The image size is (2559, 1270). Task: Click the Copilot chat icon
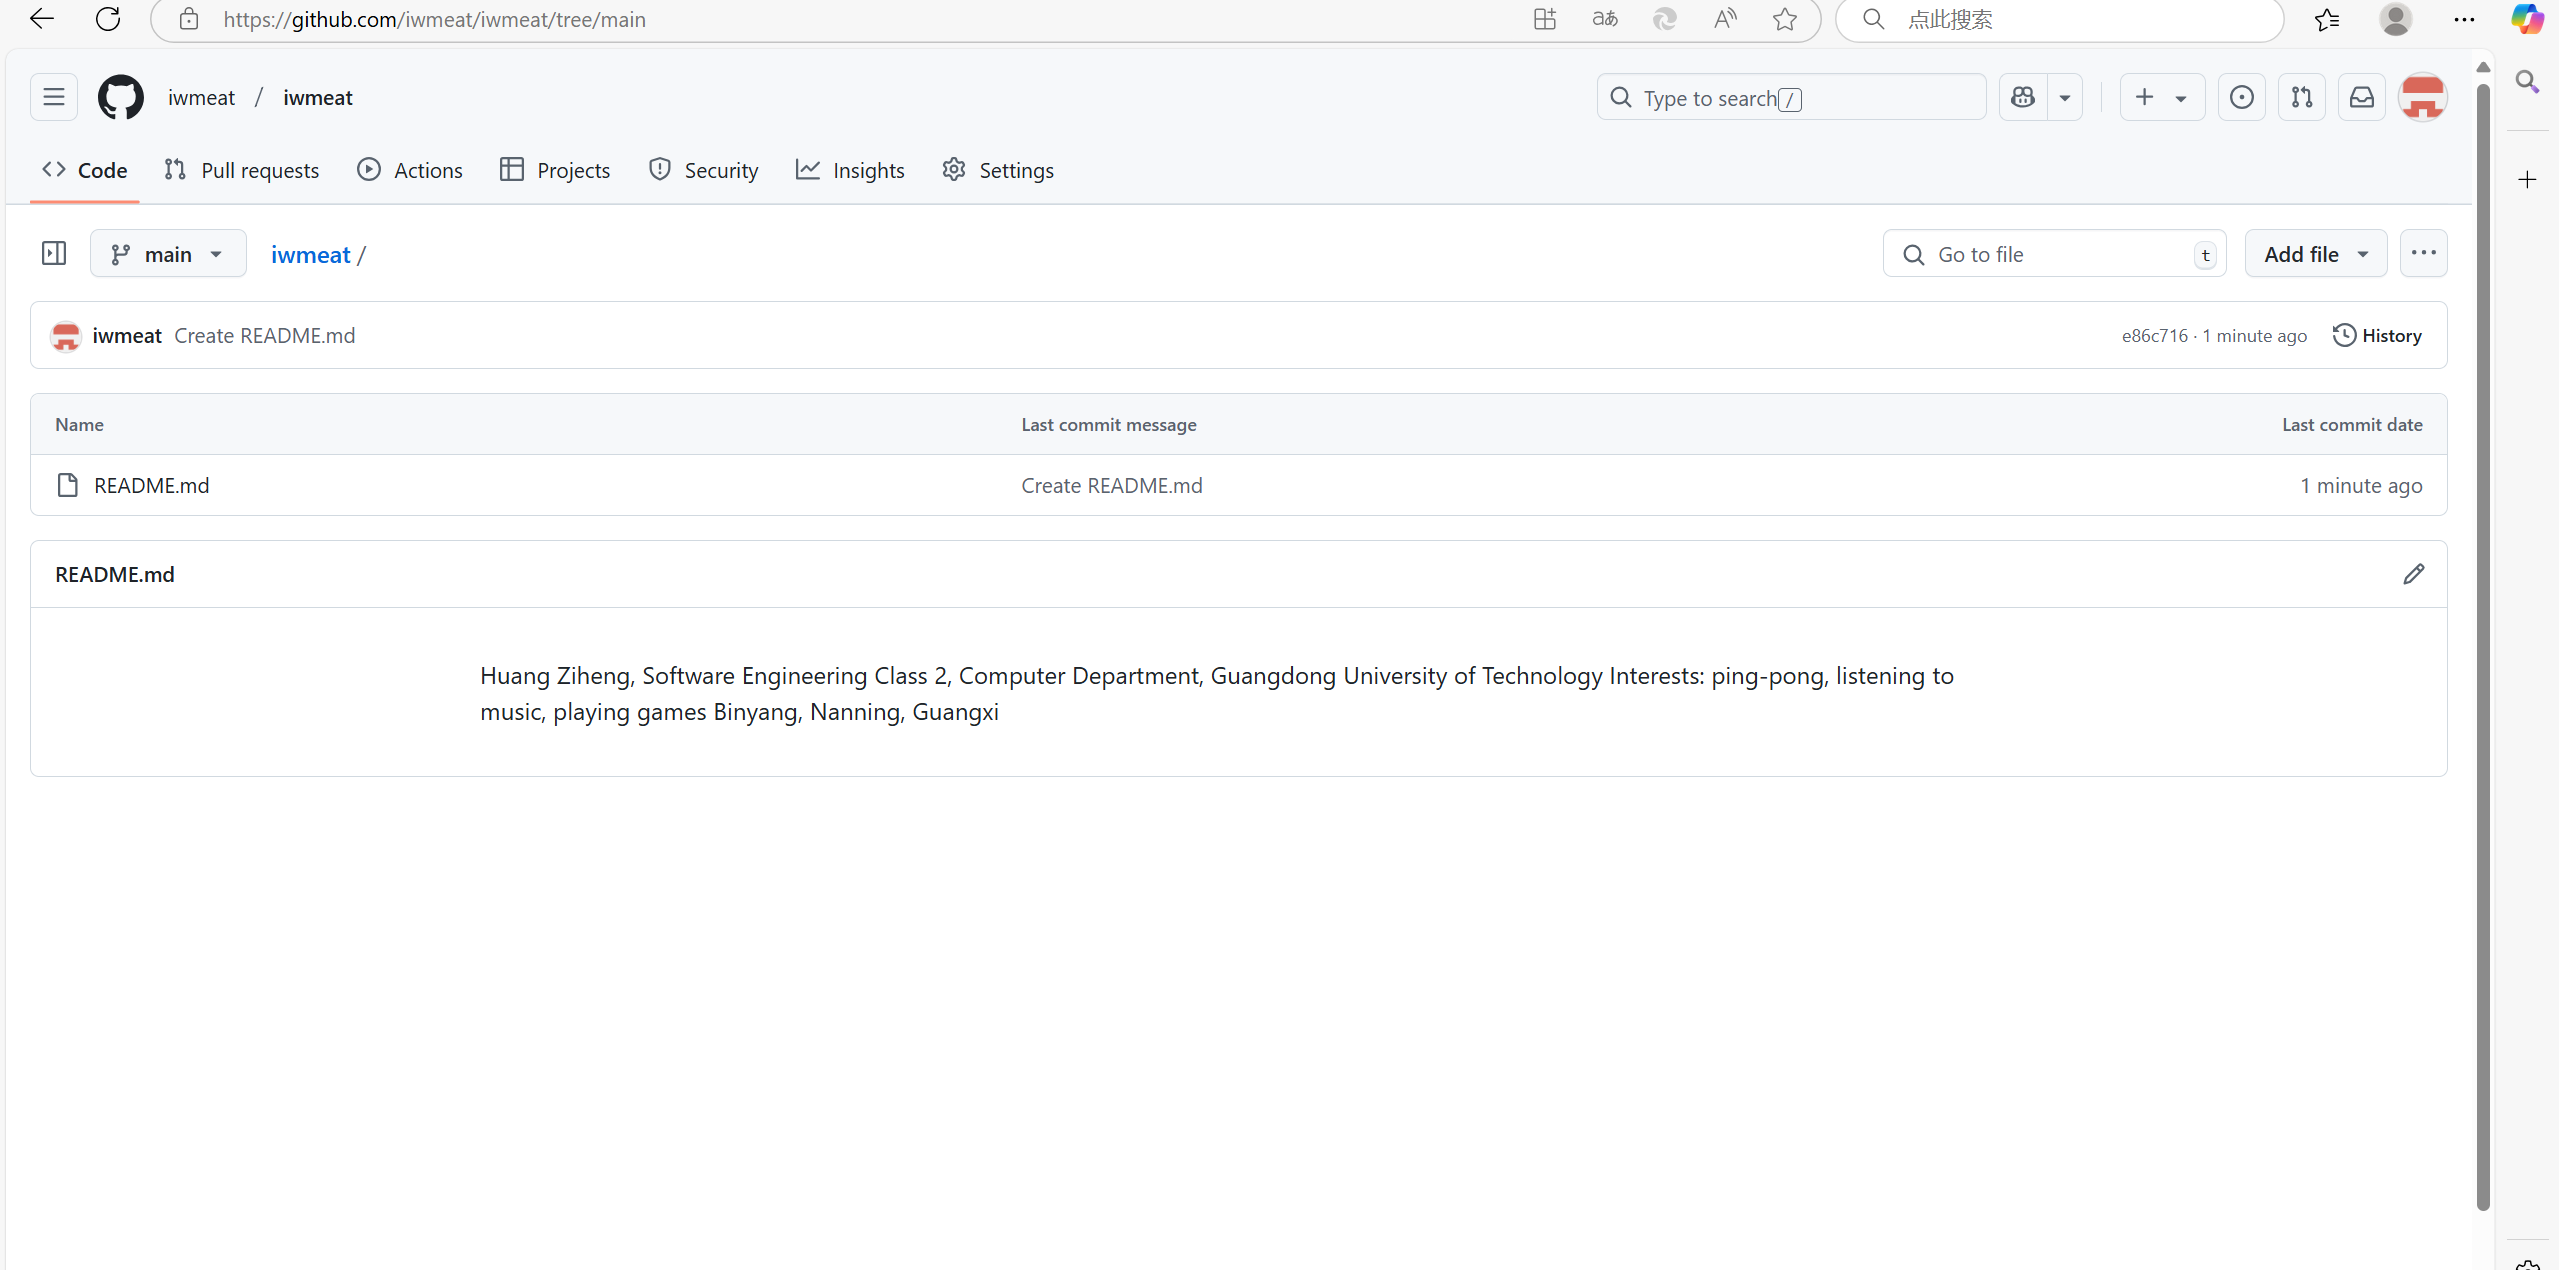(x=2023, y=97)
